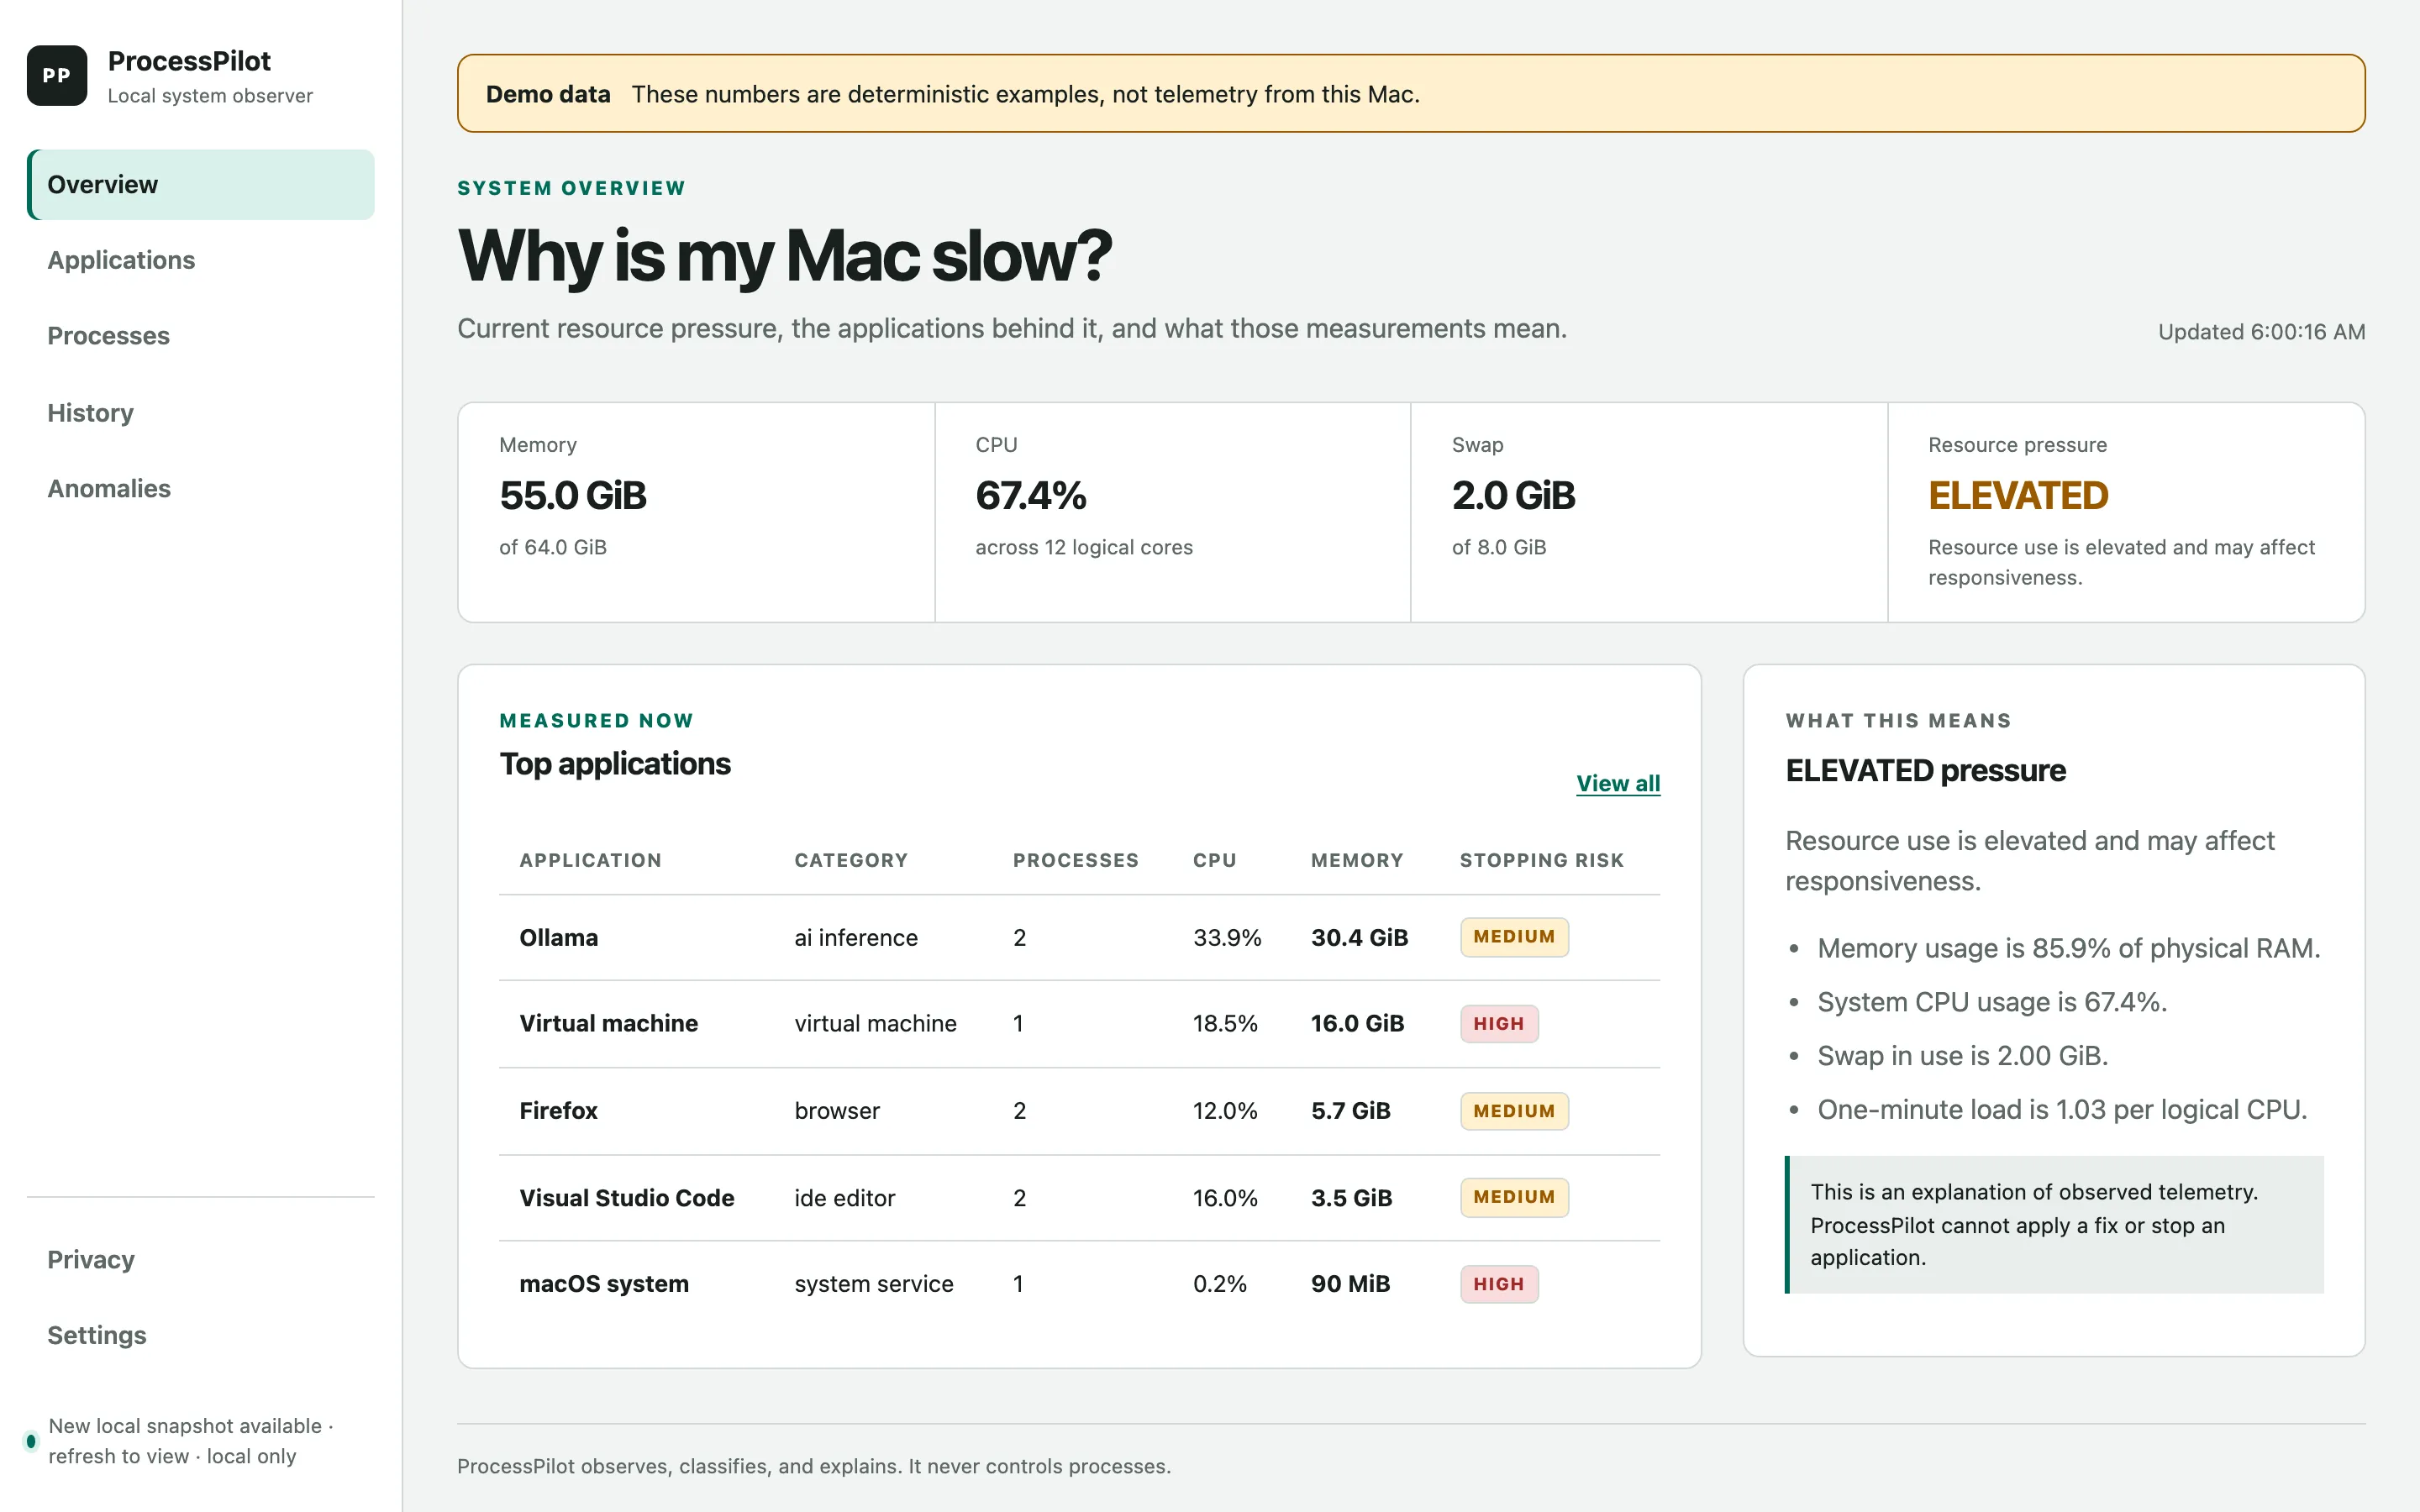
Task: Click the 'Memory usage is 85.9%' bullet
Action: click(2068, 949)
